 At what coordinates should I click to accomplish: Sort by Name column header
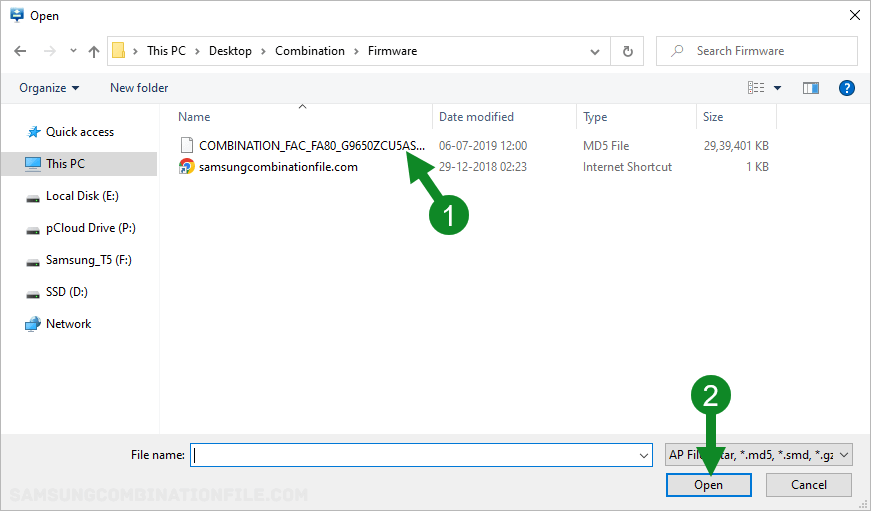[194, 117]
